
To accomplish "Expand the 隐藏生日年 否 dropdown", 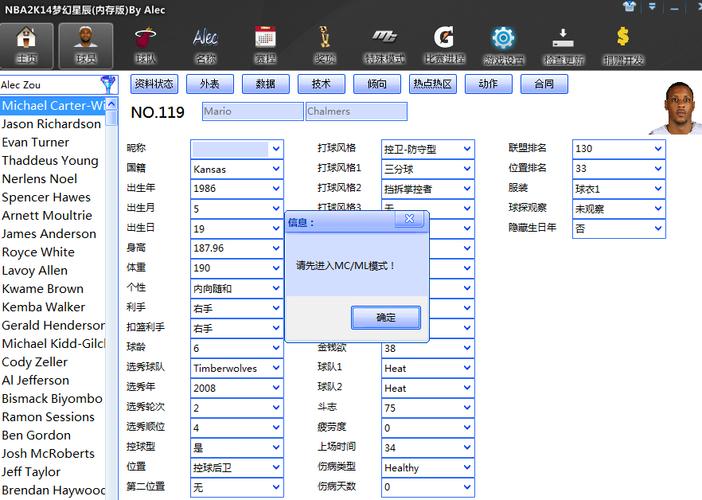I will tap(658, 228).
